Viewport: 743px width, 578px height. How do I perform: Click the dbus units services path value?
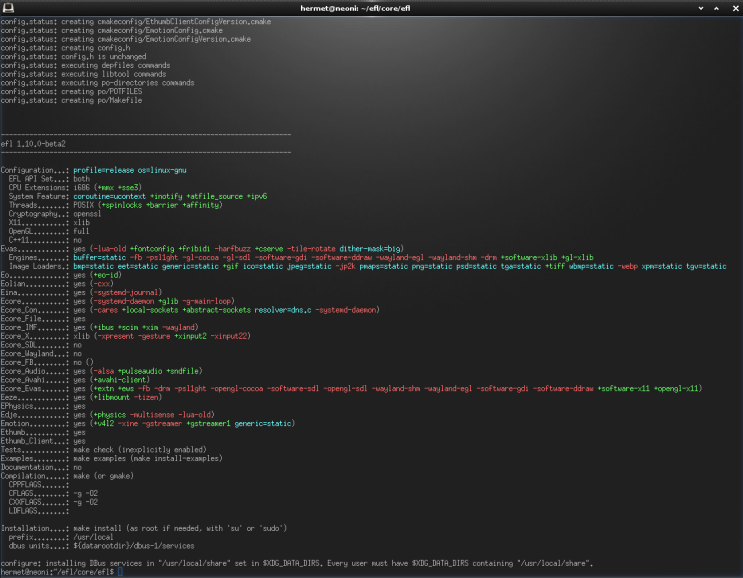click(x=136, y=544)
